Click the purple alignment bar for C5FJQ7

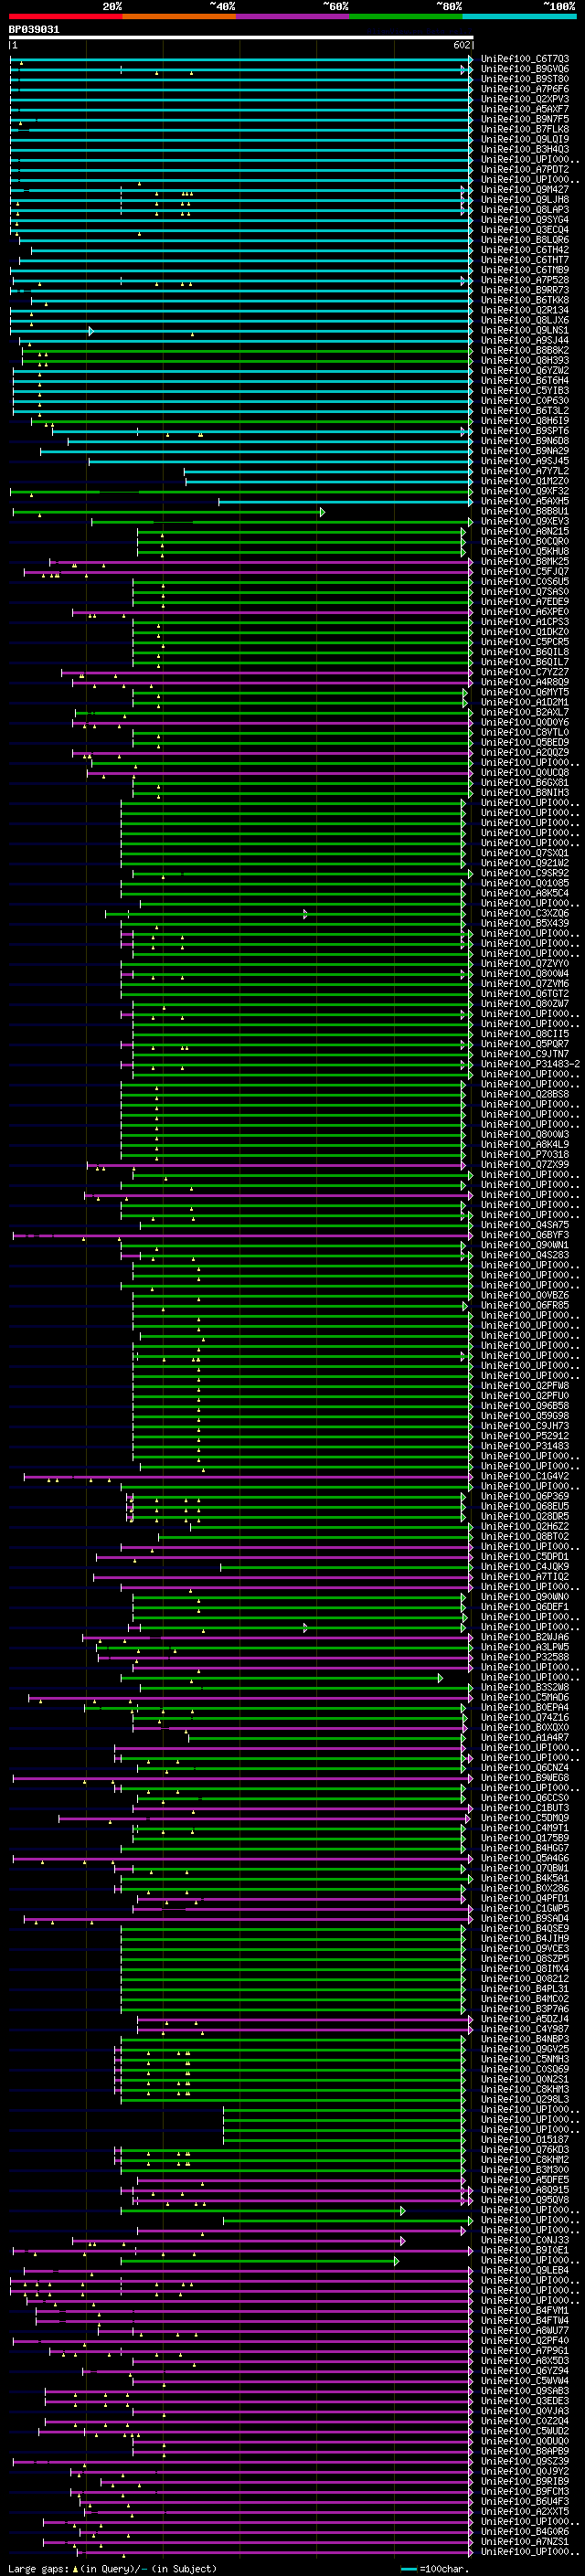coord(247,572)
